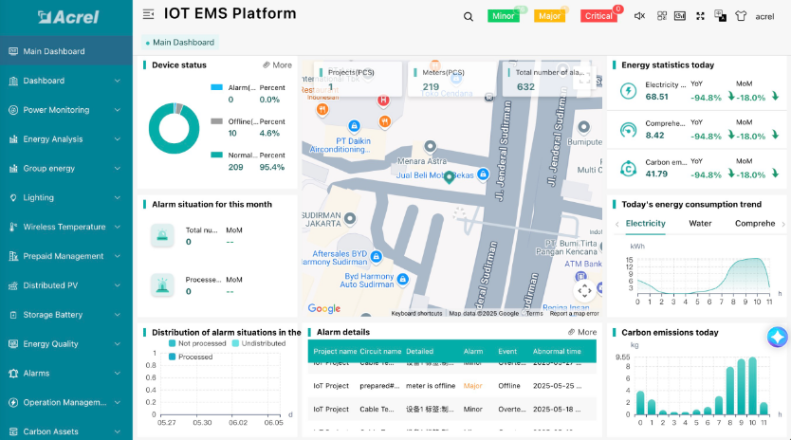Click the teal device status donut chart
Viewport: 791px width, 440px height.
click(x=174, y=128)
